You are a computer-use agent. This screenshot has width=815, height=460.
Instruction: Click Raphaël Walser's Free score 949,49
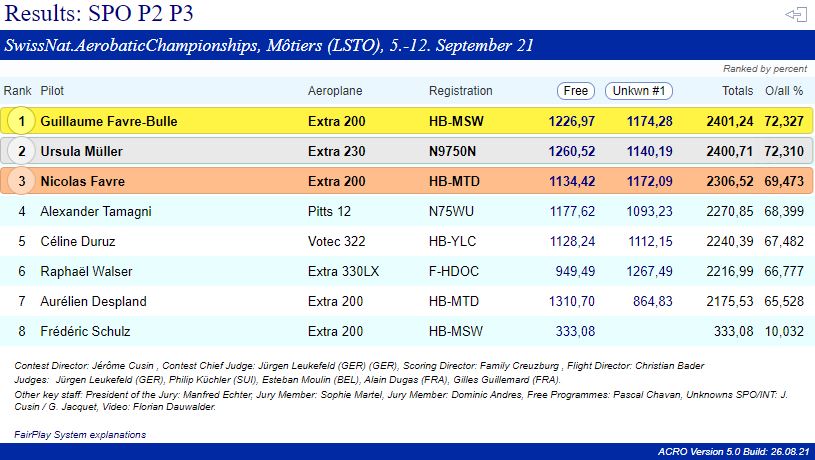pyautogui.click(x=575, y=272)
